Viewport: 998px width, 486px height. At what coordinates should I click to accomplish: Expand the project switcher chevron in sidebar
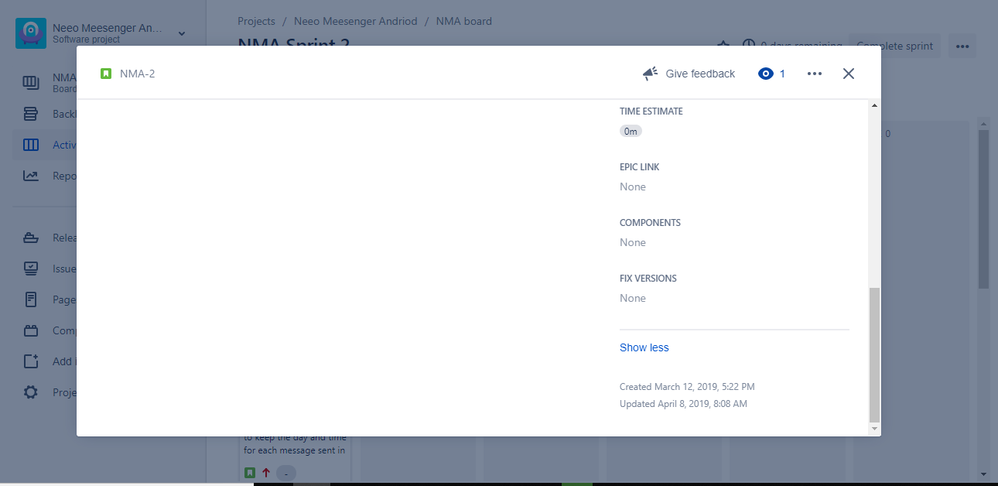181,34
